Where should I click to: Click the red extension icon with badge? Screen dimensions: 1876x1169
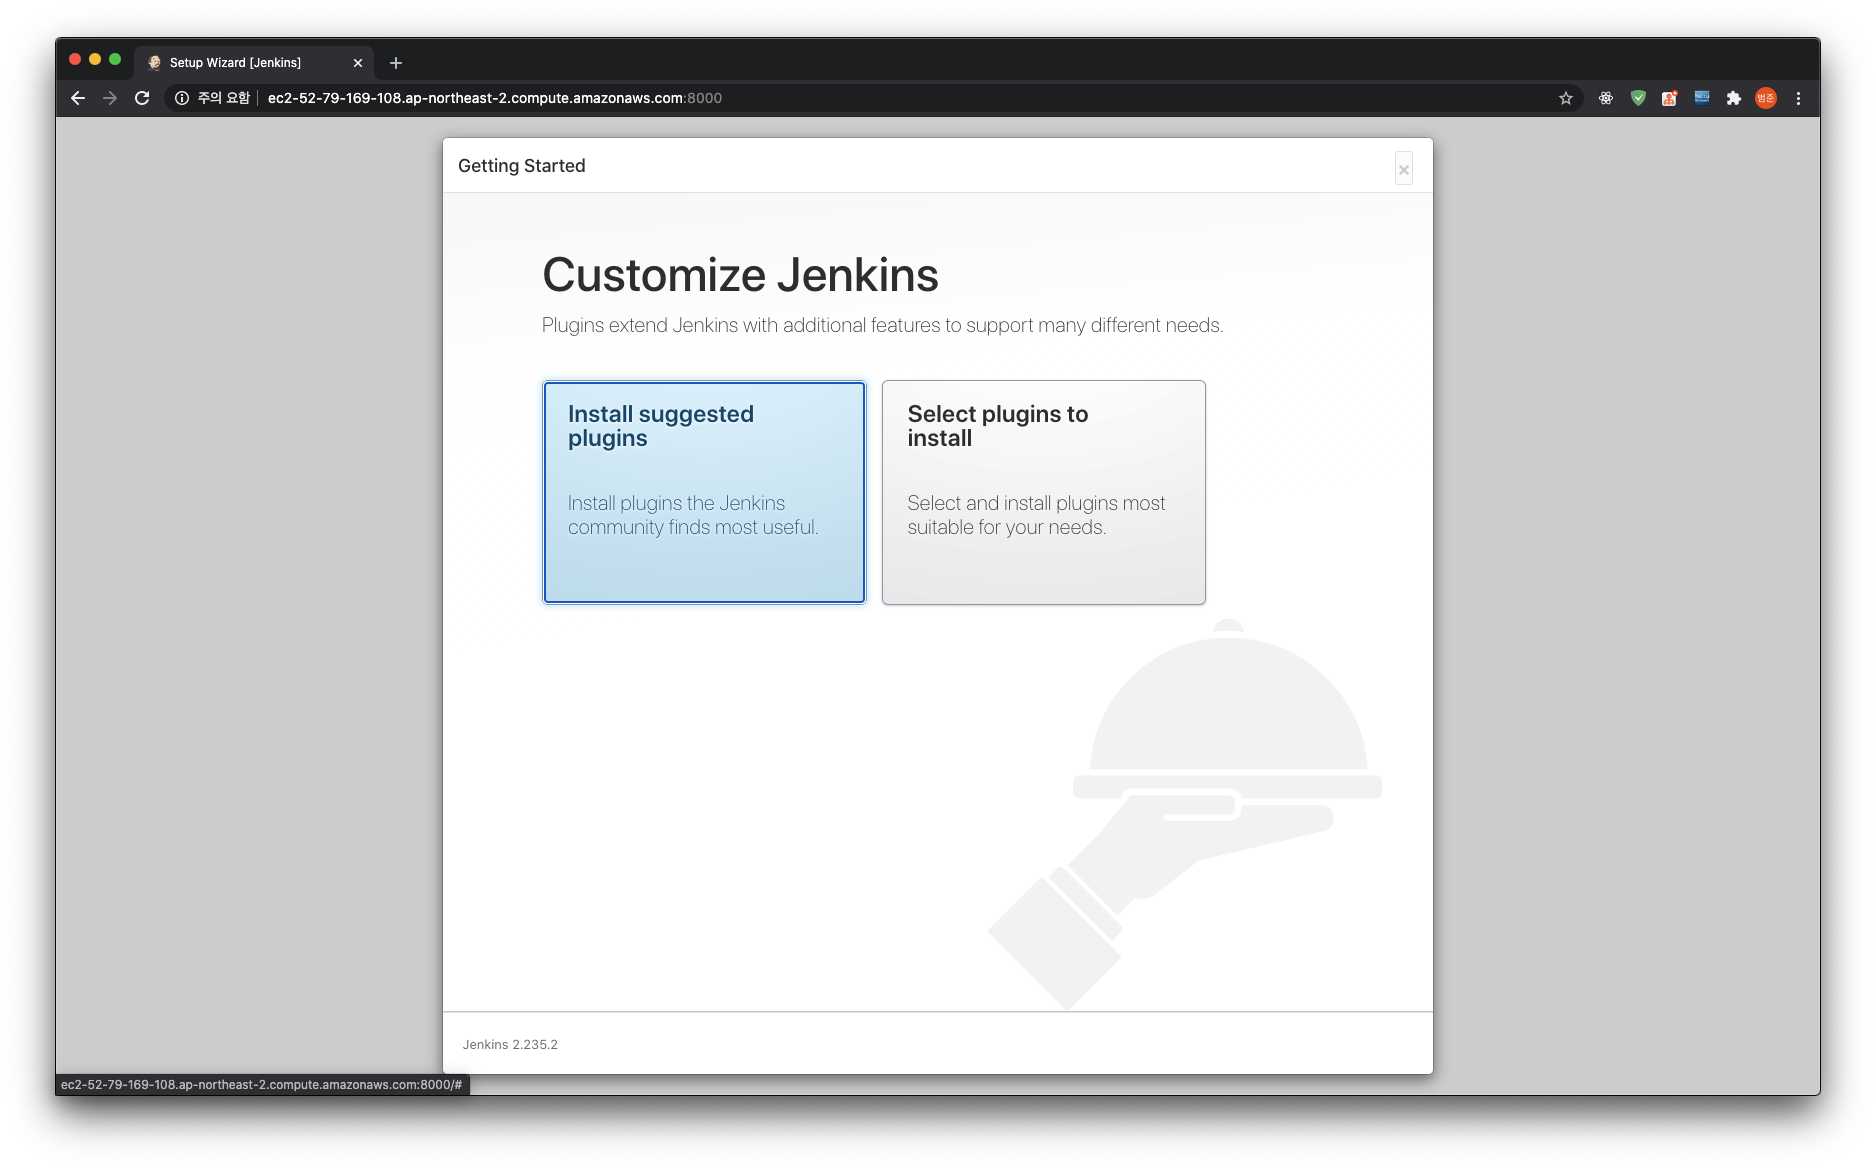pos(1670,98)
